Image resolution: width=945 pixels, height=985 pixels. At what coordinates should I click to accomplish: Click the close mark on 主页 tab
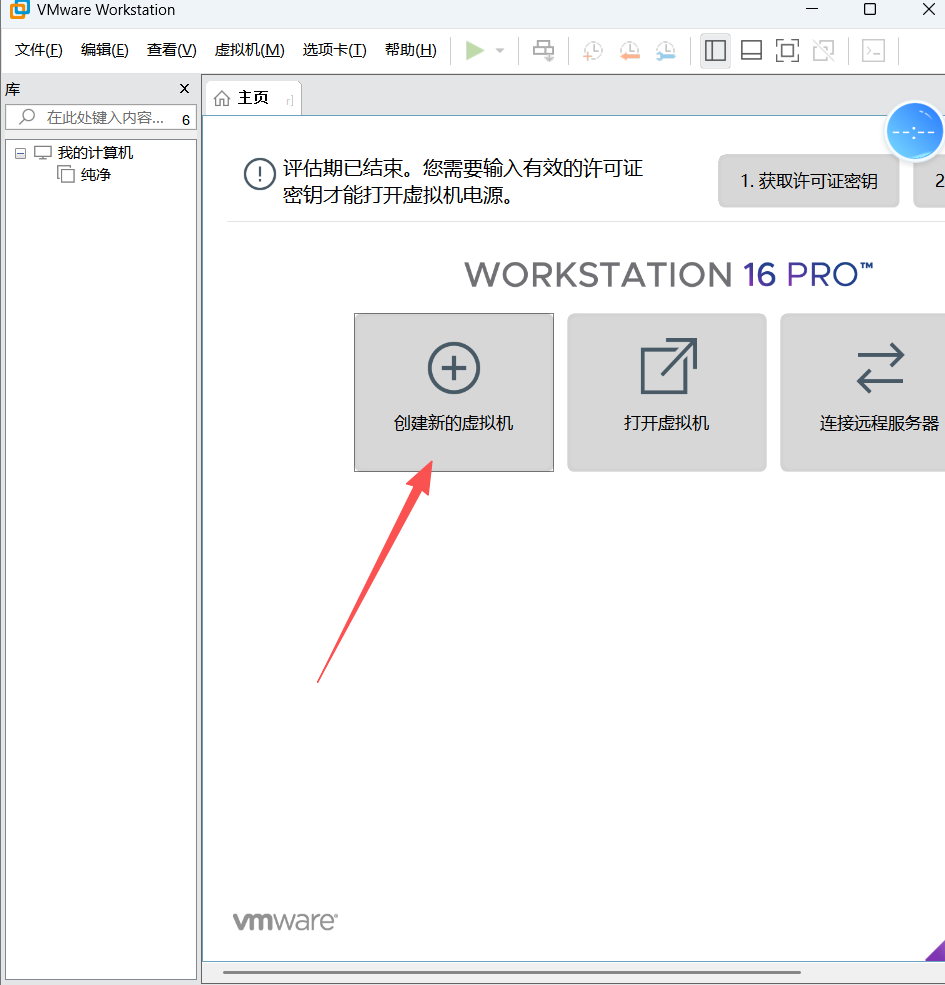click(x=290, y=101)
